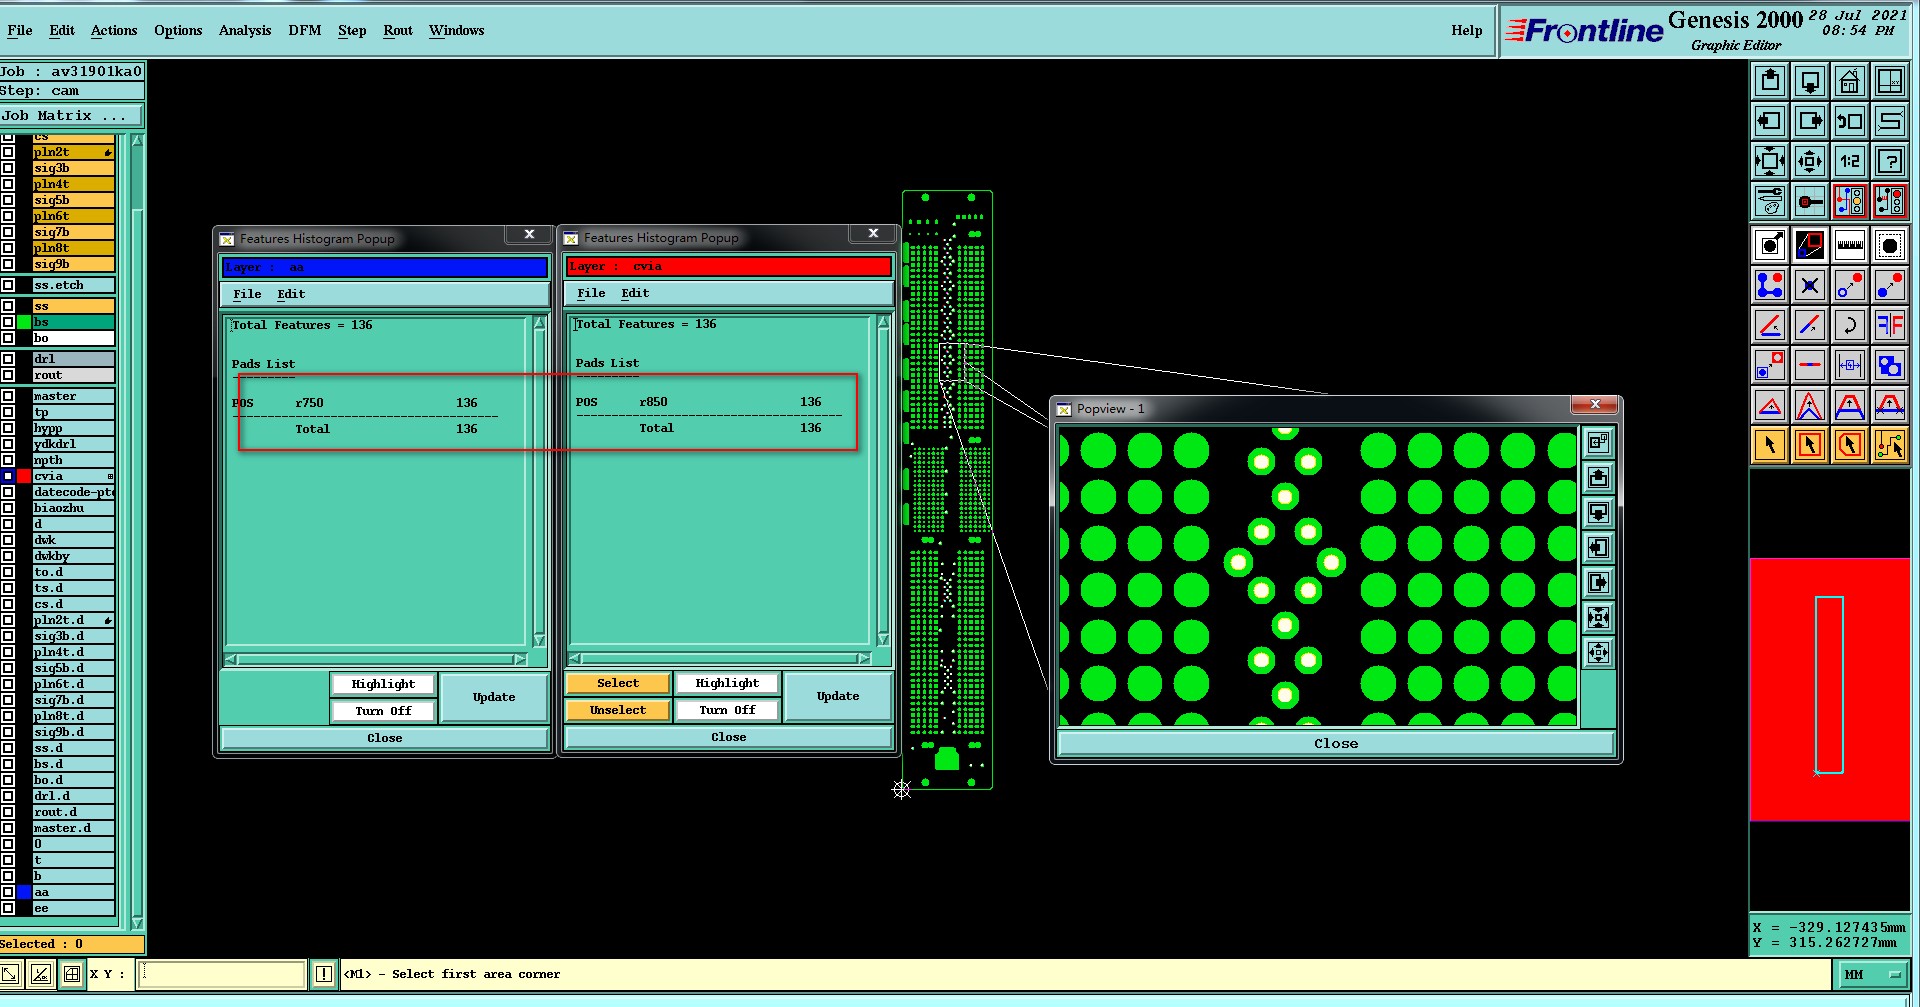Click the question mark help icon
This screenshot has height=1007, width=1920.
pos(1890,161)
